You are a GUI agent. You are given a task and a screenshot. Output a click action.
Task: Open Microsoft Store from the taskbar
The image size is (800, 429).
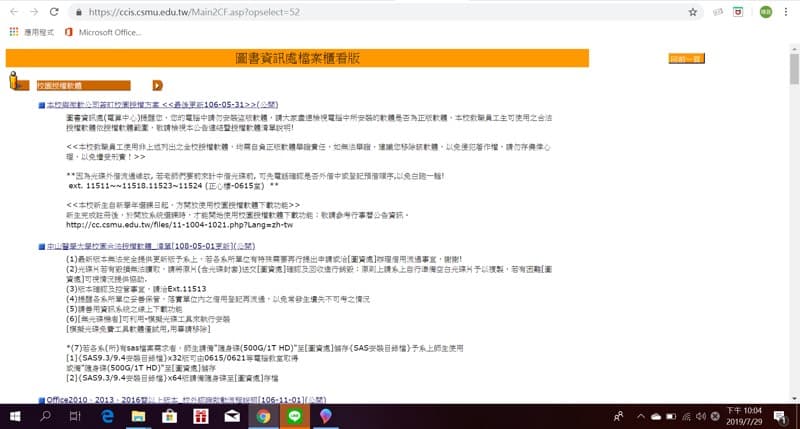point(169,417)
